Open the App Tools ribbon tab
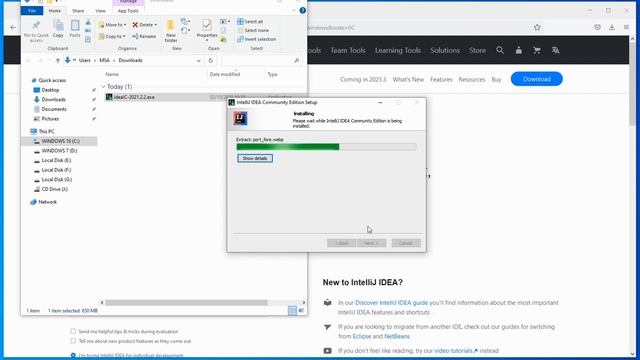This screenshot has width=640, height=360. (x=128, y=11)
